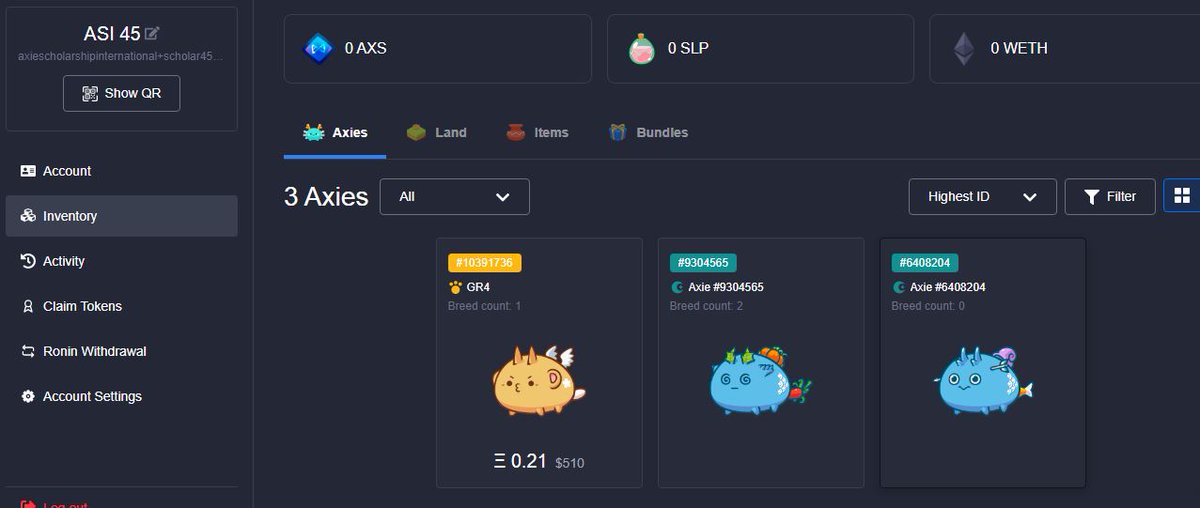The image size is (1200, 508).
Task: Click the QR code icon in Show QR
Action: pos(89,93)
